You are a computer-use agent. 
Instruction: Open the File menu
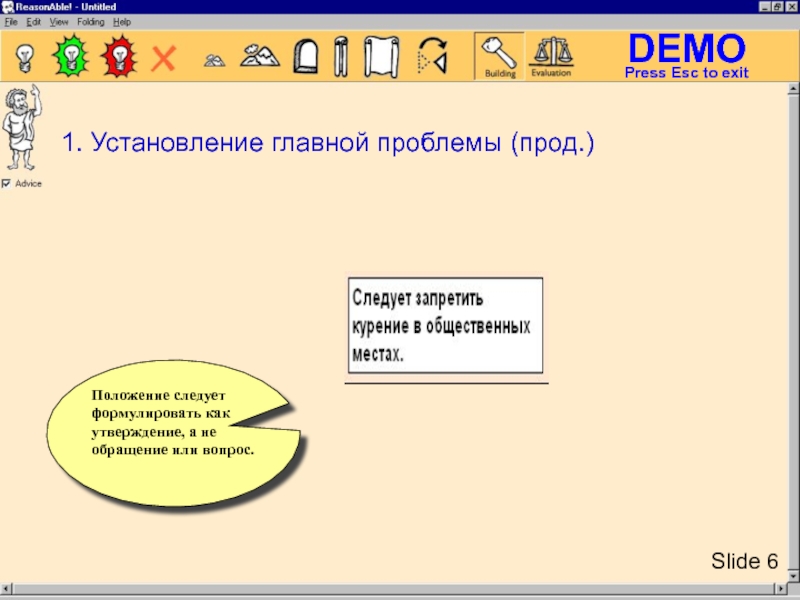tap(11, 22)
